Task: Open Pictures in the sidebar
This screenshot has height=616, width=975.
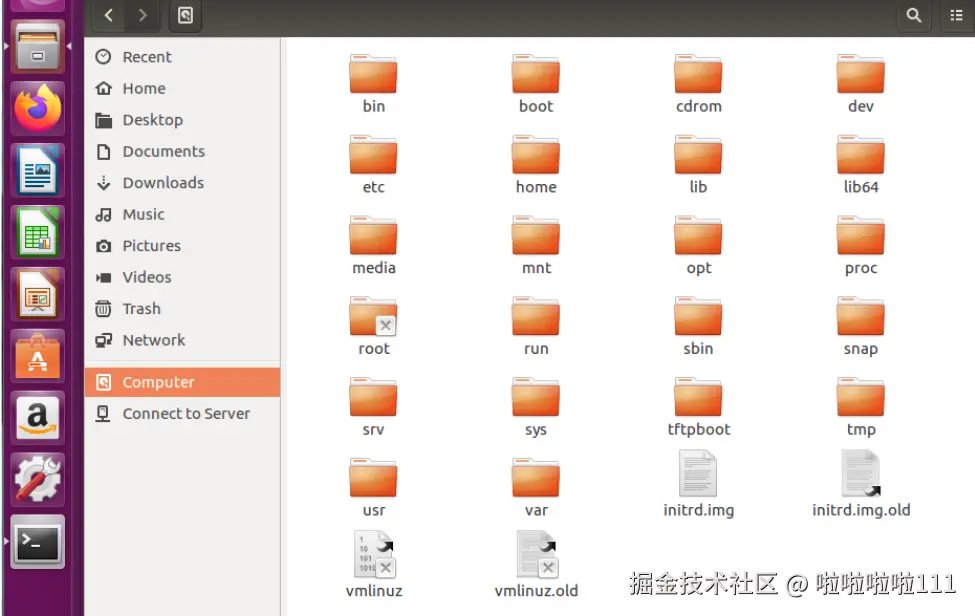Action: [x=182, y=246]
